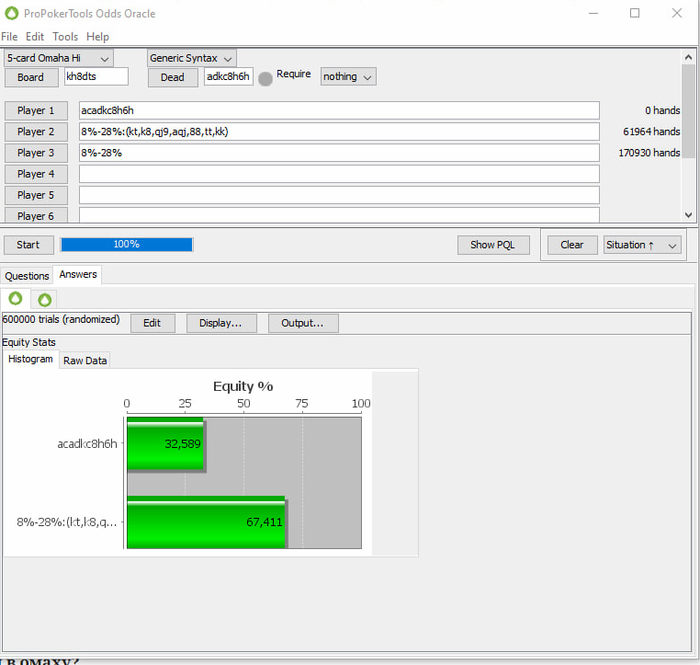Open the Situation dropdown
700x665 pixels.
642,245
